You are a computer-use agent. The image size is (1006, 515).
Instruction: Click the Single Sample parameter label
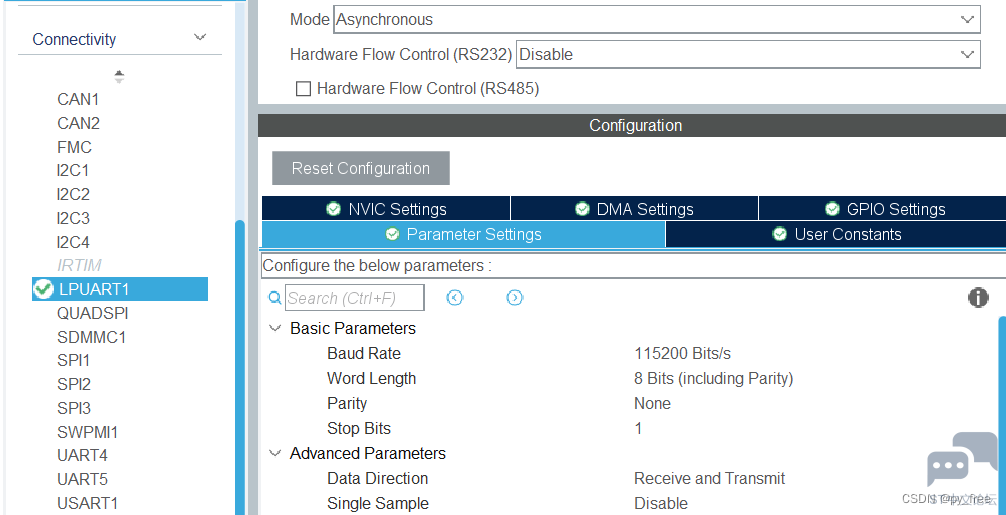378,503
